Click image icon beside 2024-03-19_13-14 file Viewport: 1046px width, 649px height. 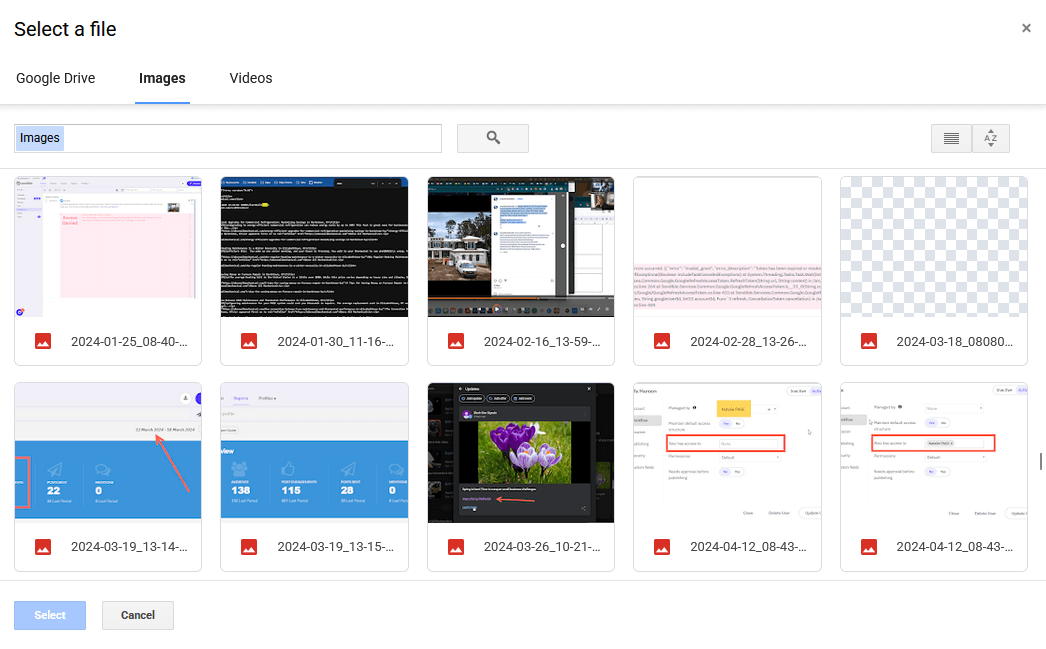click(x=43, y=547)
